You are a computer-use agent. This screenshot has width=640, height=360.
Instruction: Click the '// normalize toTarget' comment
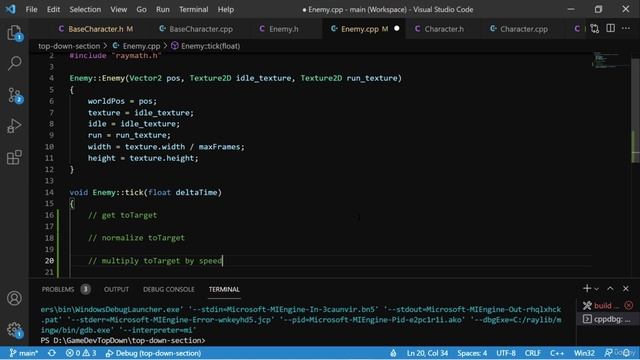(136, 238)
